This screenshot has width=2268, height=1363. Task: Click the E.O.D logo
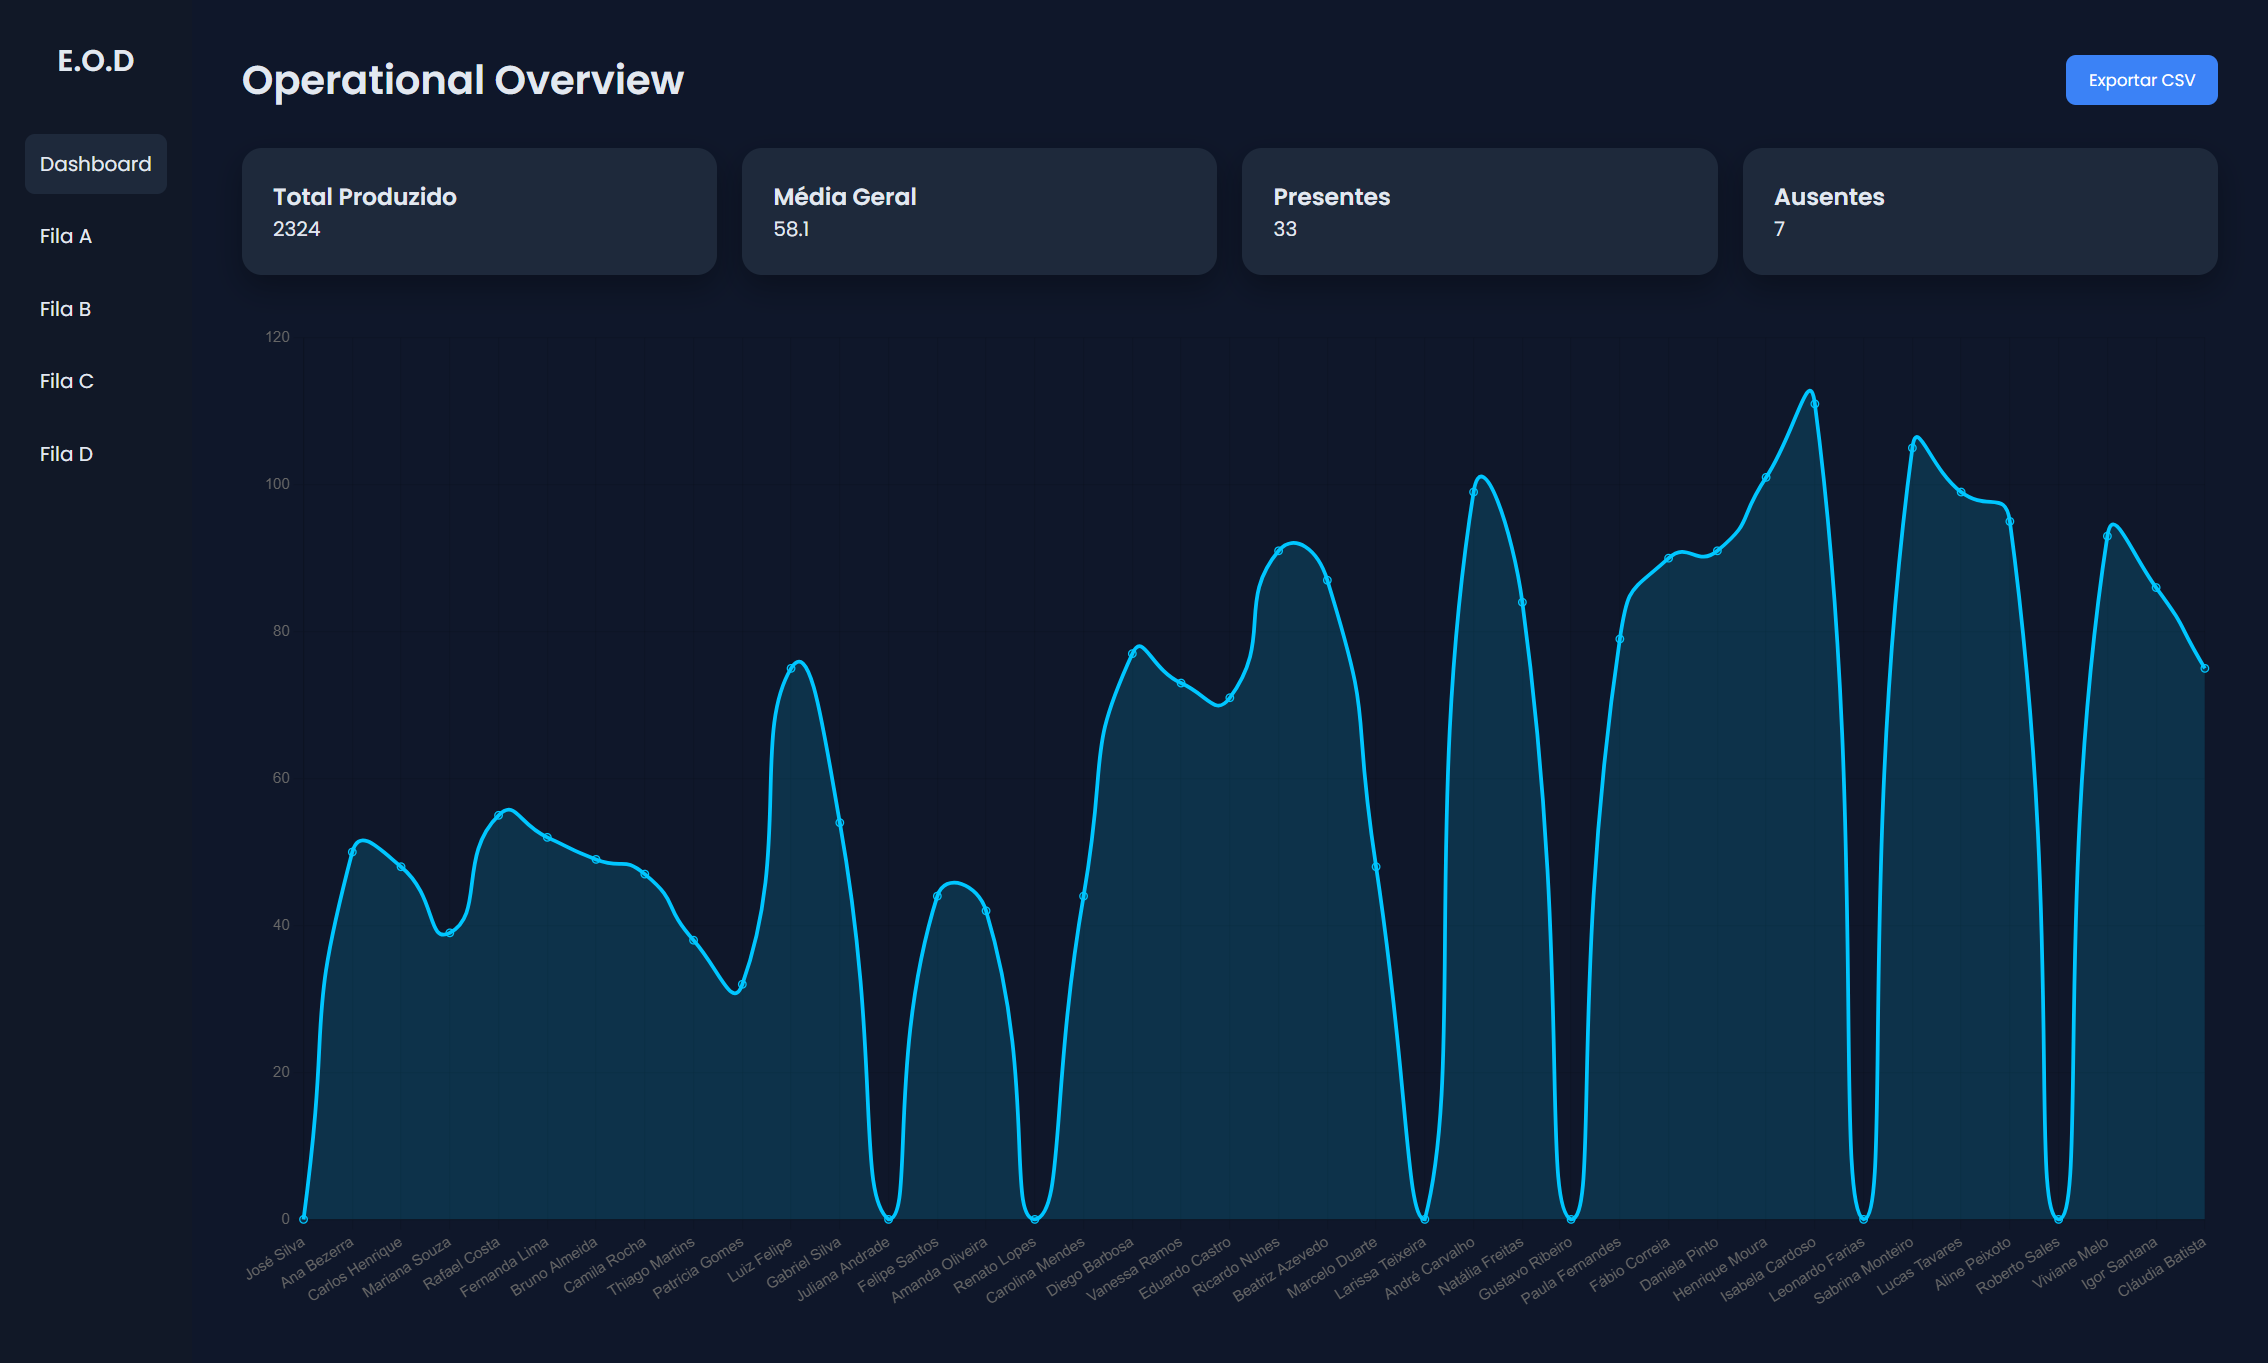pyautogui.click(x=95, y=60)
